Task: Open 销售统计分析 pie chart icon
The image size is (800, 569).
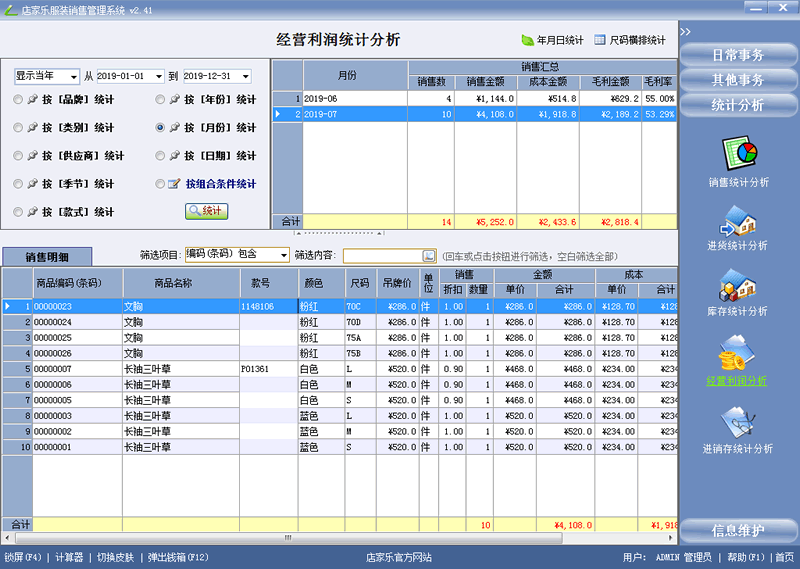Action: point(738,154)
